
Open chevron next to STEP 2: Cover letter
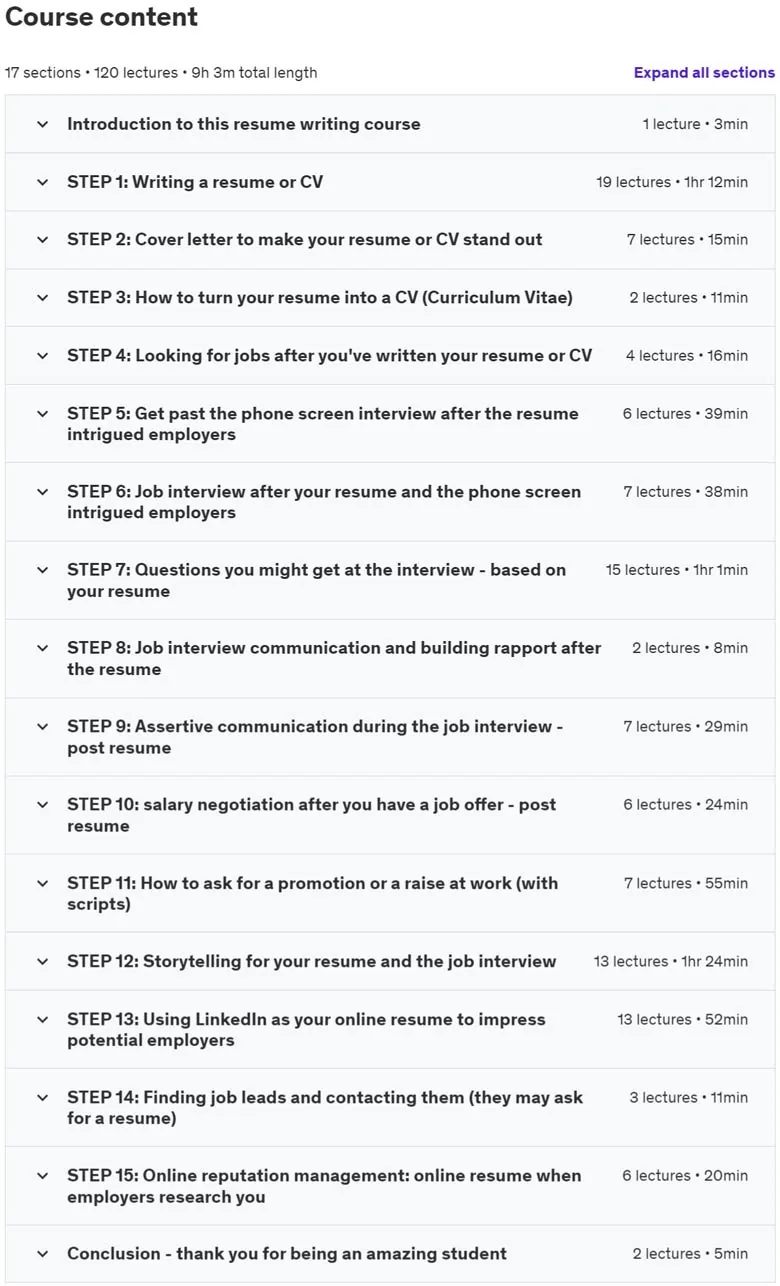(42, 240)
